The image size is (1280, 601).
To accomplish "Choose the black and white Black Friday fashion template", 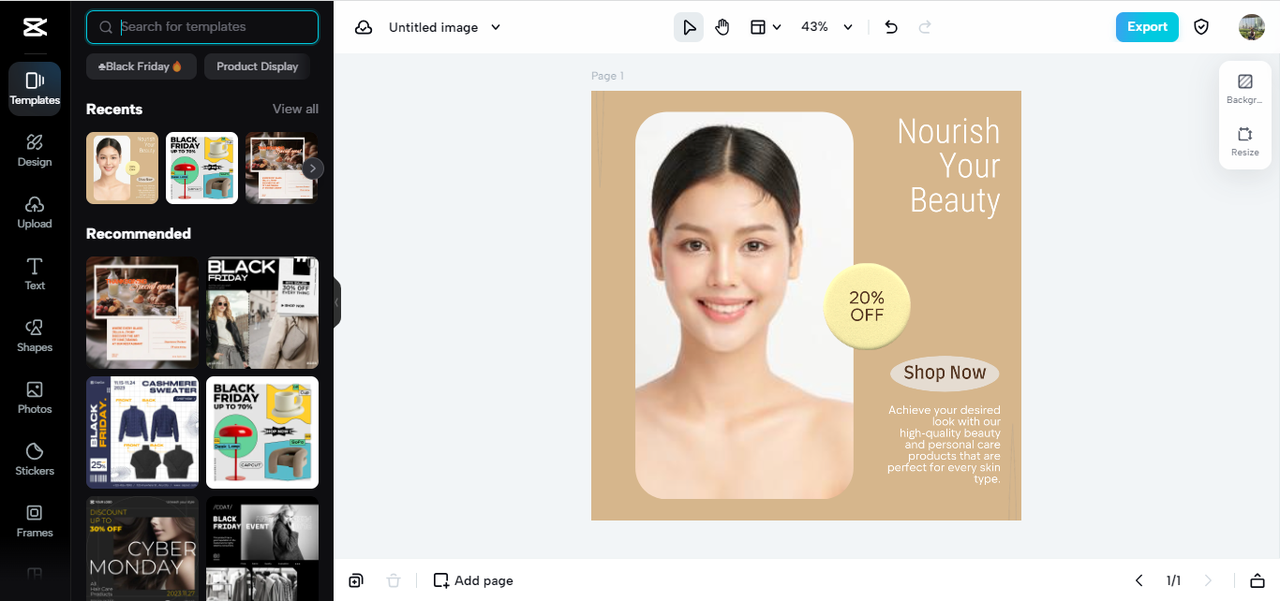I will pos(262,312).
